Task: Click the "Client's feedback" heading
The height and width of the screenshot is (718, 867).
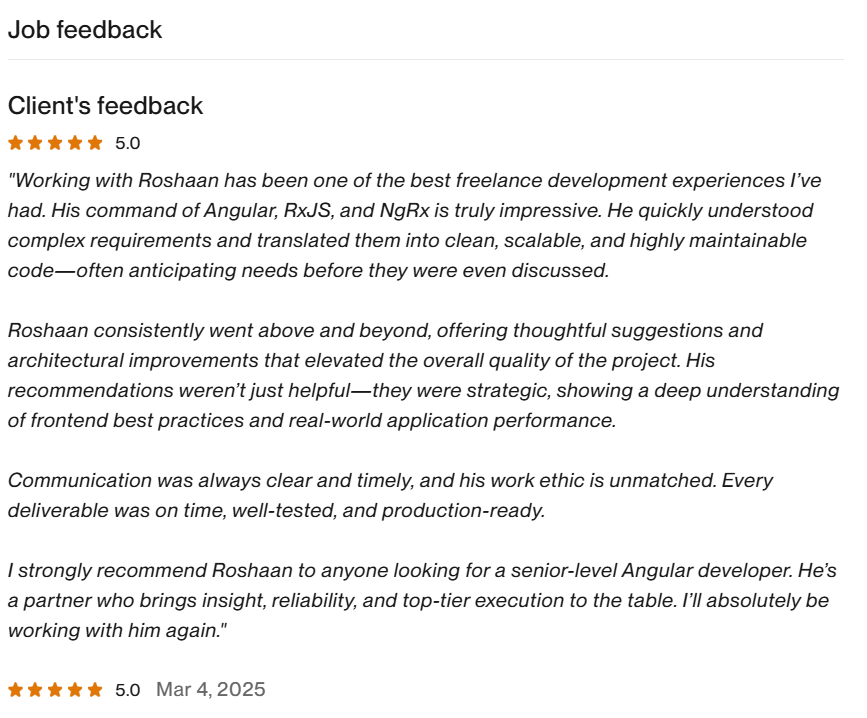Action: (105, 106)
